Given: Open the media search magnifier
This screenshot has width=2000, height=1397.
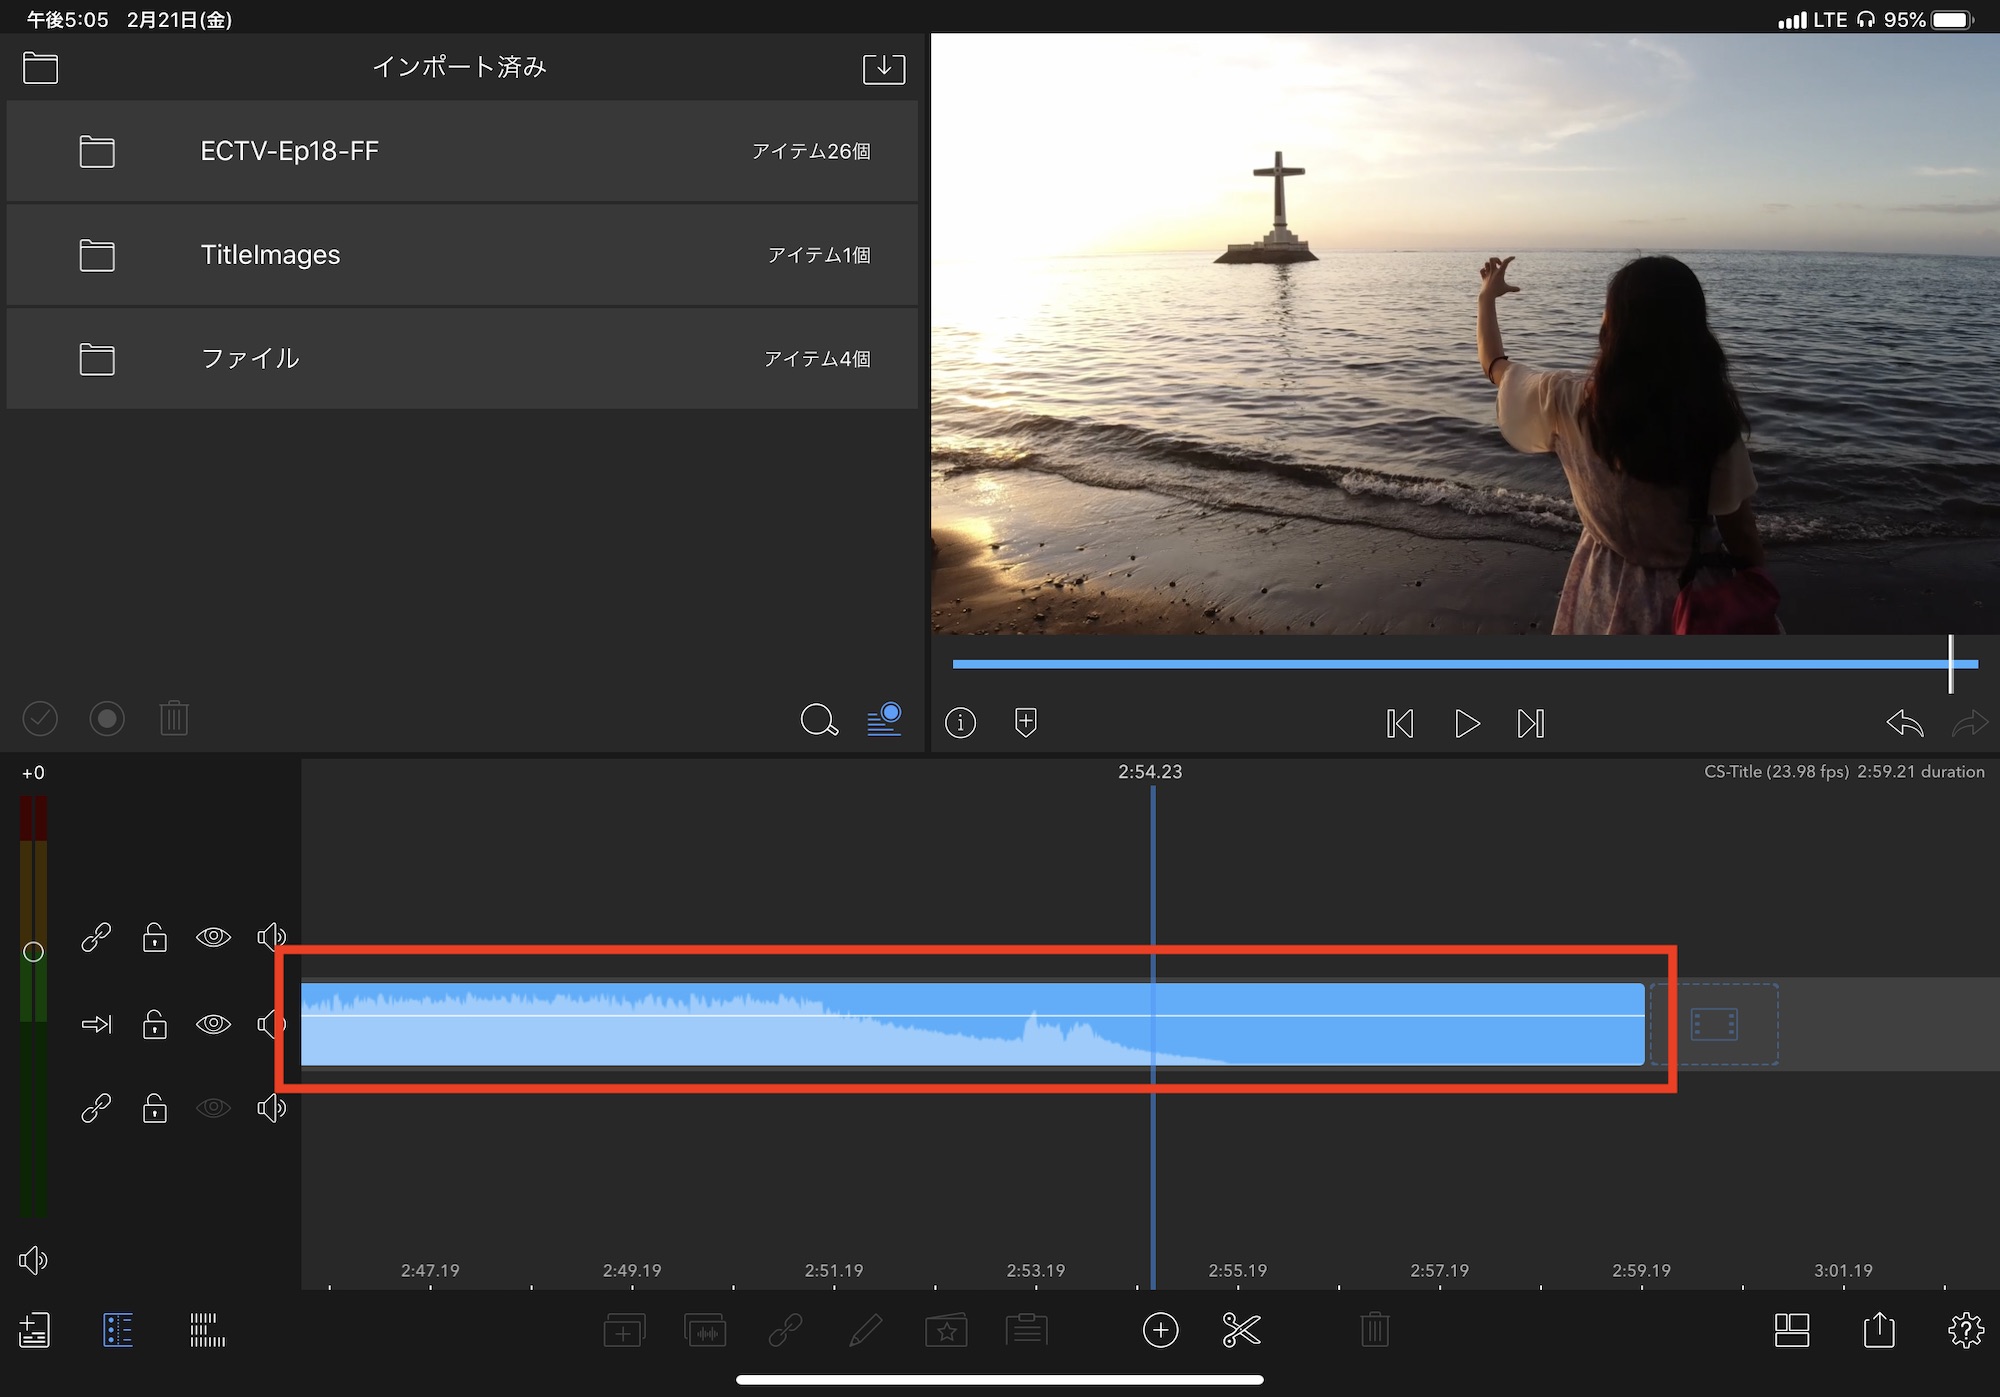Looking at the screenshot, I should (819, 720).
